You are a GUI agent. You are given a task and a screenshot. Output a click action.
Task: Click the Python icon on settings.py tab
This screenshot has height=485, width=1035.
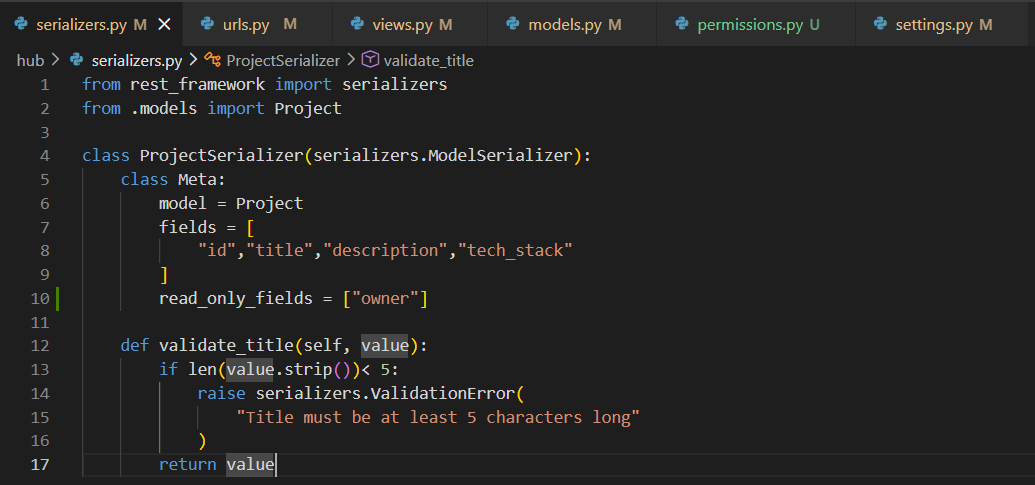tap(880, 24)
